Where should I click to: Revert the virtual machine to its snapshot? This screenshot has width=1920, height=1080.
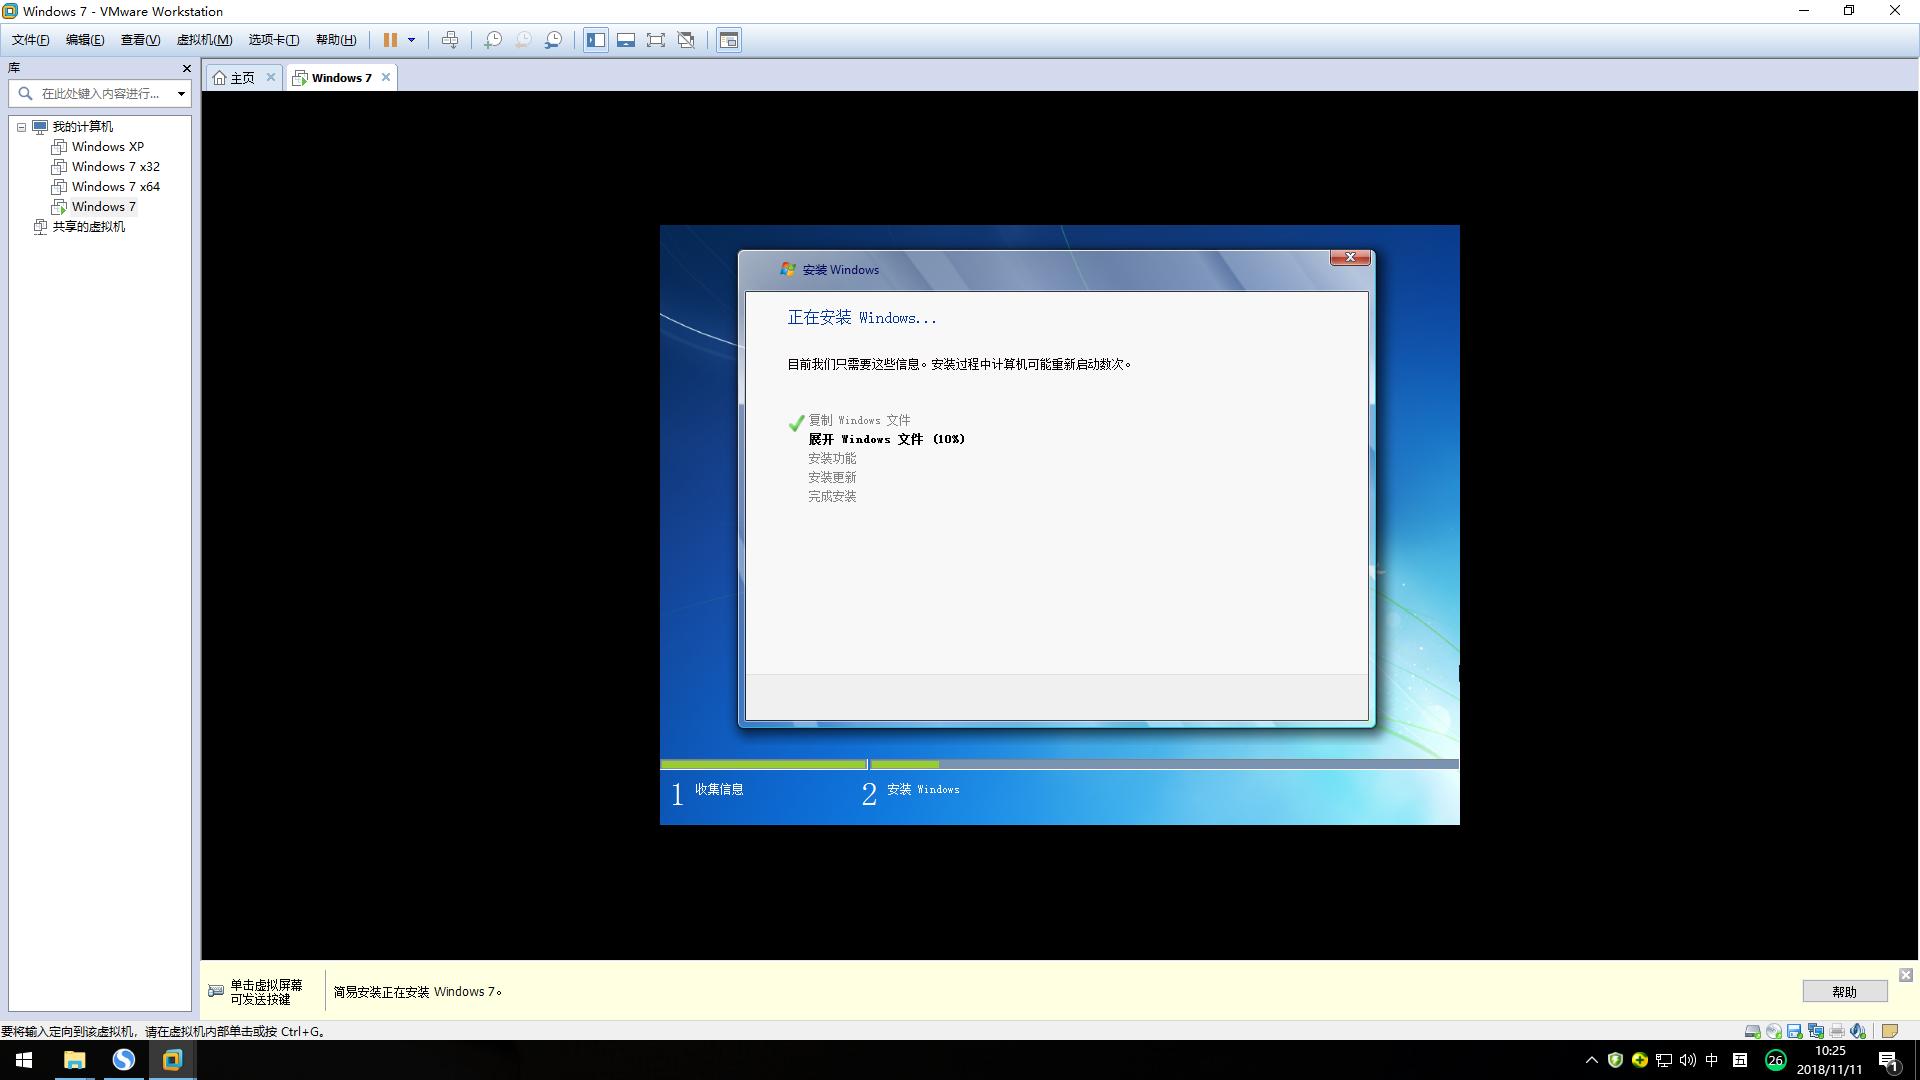[523, 40]
